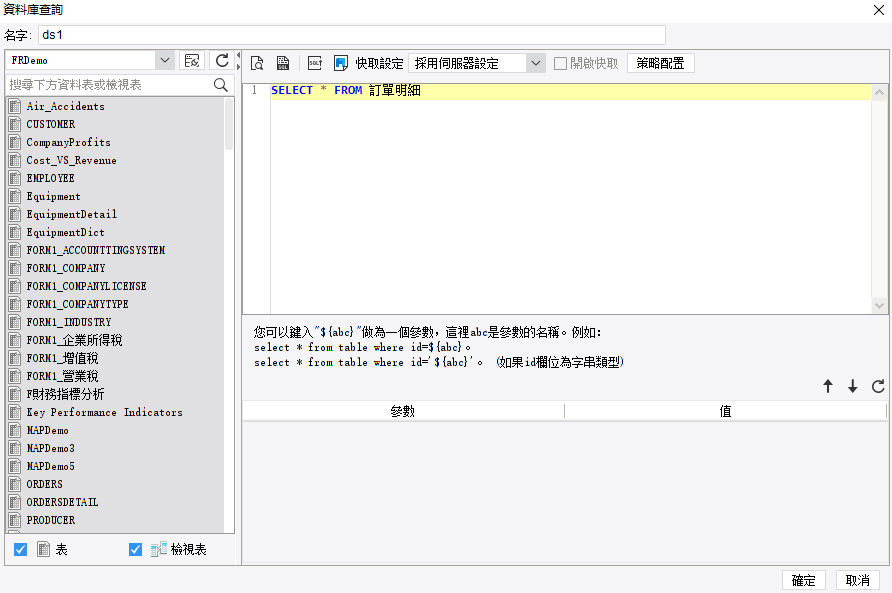Toggle the 表 checkbox
Viewport: 892px width, 593px height.
(x=20, y=549)
